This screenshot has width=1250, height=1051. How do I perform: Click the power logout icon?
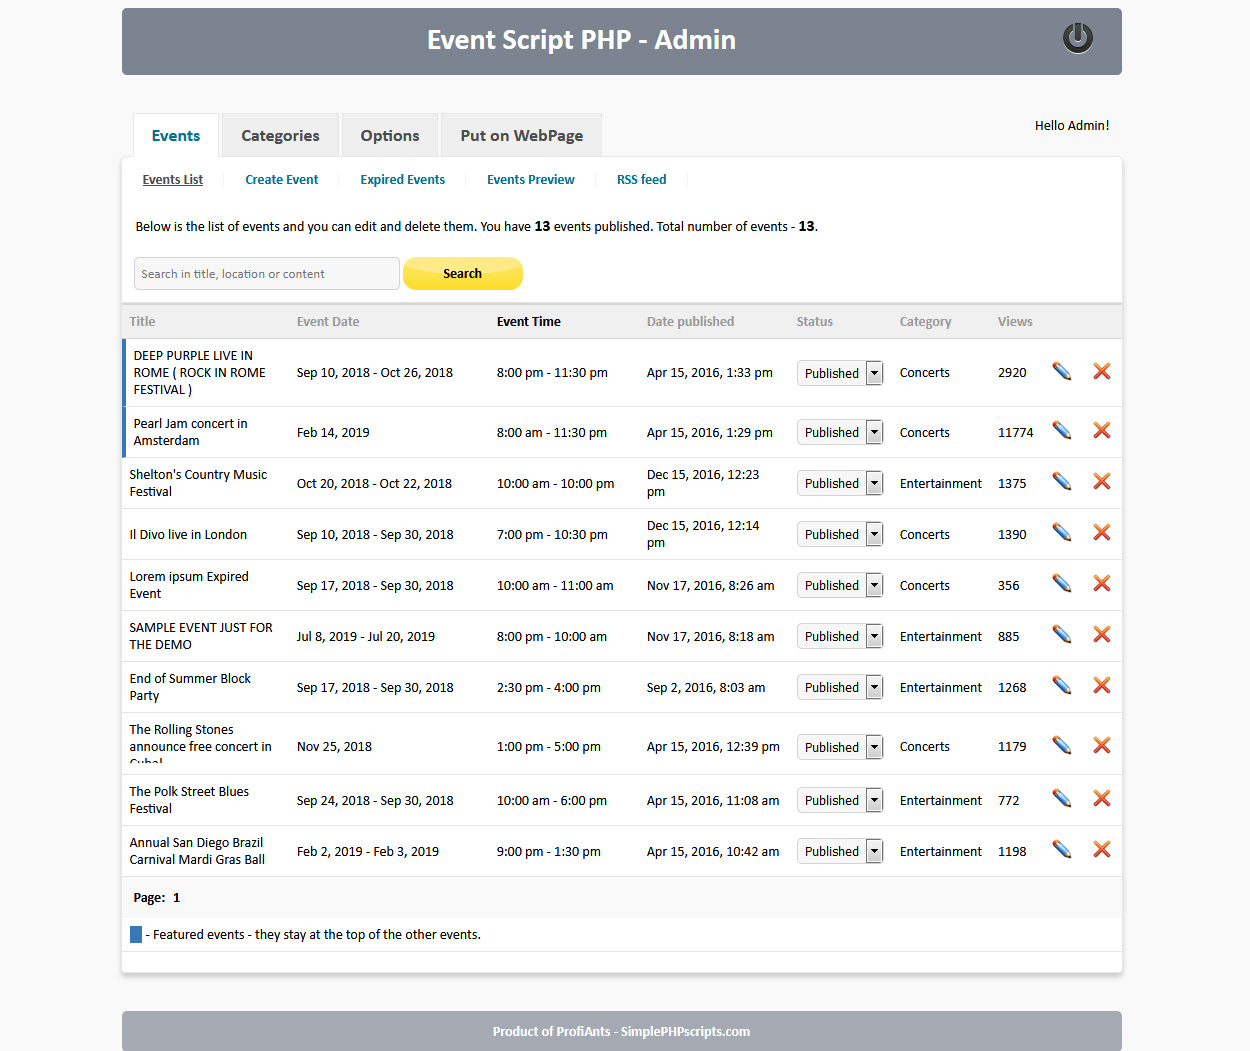(x=1077, y=38)
